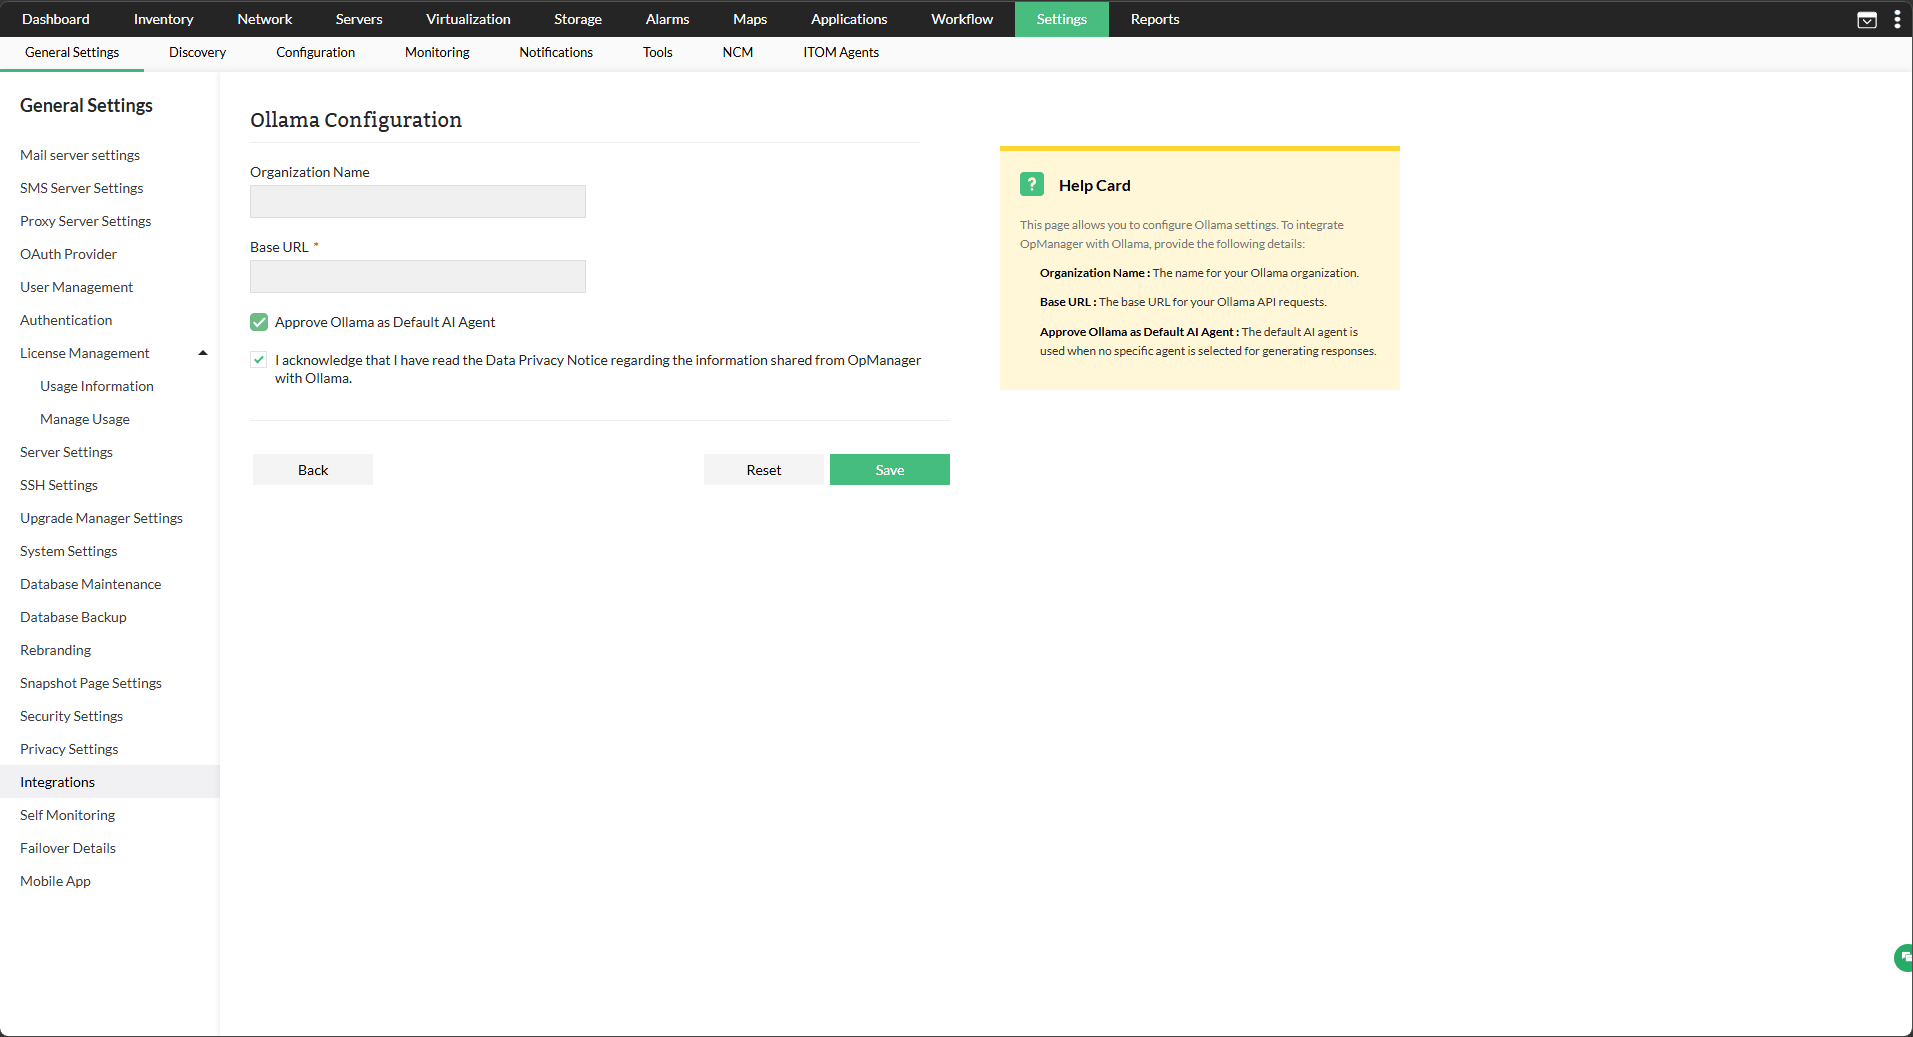Open User Management
The width and height of the screenshot is (1913, 1037).
tap(76, 287)
